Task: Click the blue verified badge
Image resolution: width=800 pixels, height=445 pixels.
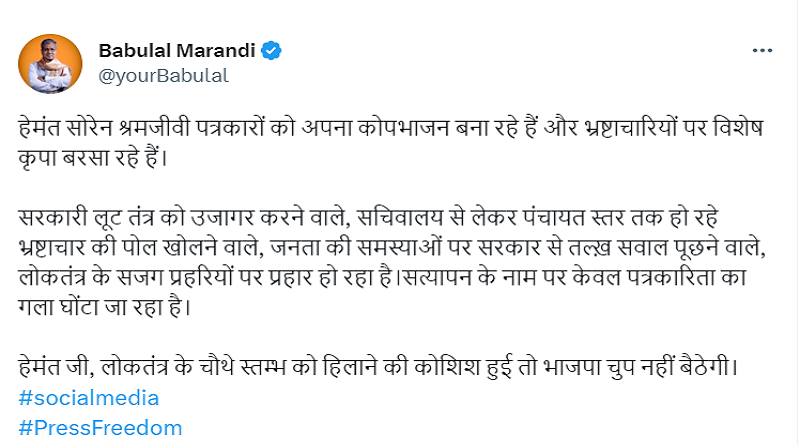Action: pyautogui.click(x=270, y=50)
